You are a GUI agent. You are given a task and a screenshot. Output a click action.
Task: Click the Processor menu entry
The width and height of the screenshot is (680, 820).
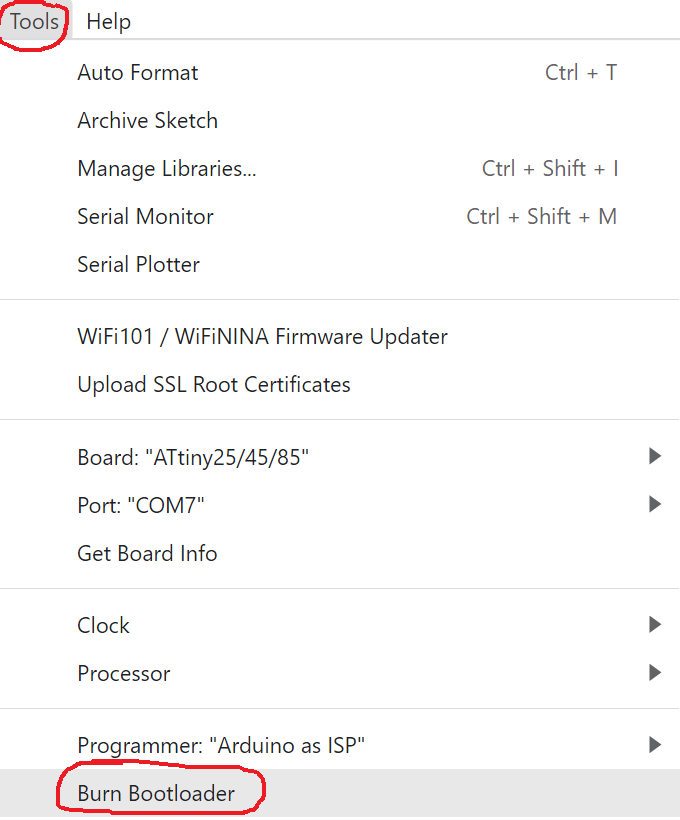coord(124,673)
